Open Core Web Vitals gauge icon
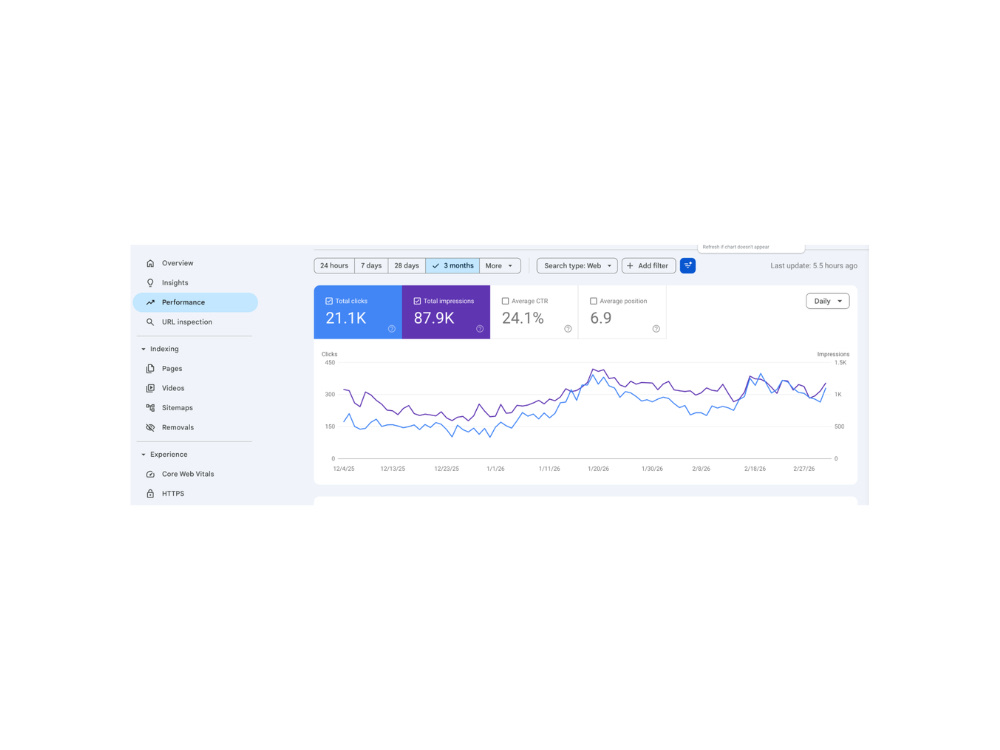The height and width of the screenshot is (750, 1000). (151, 474)
